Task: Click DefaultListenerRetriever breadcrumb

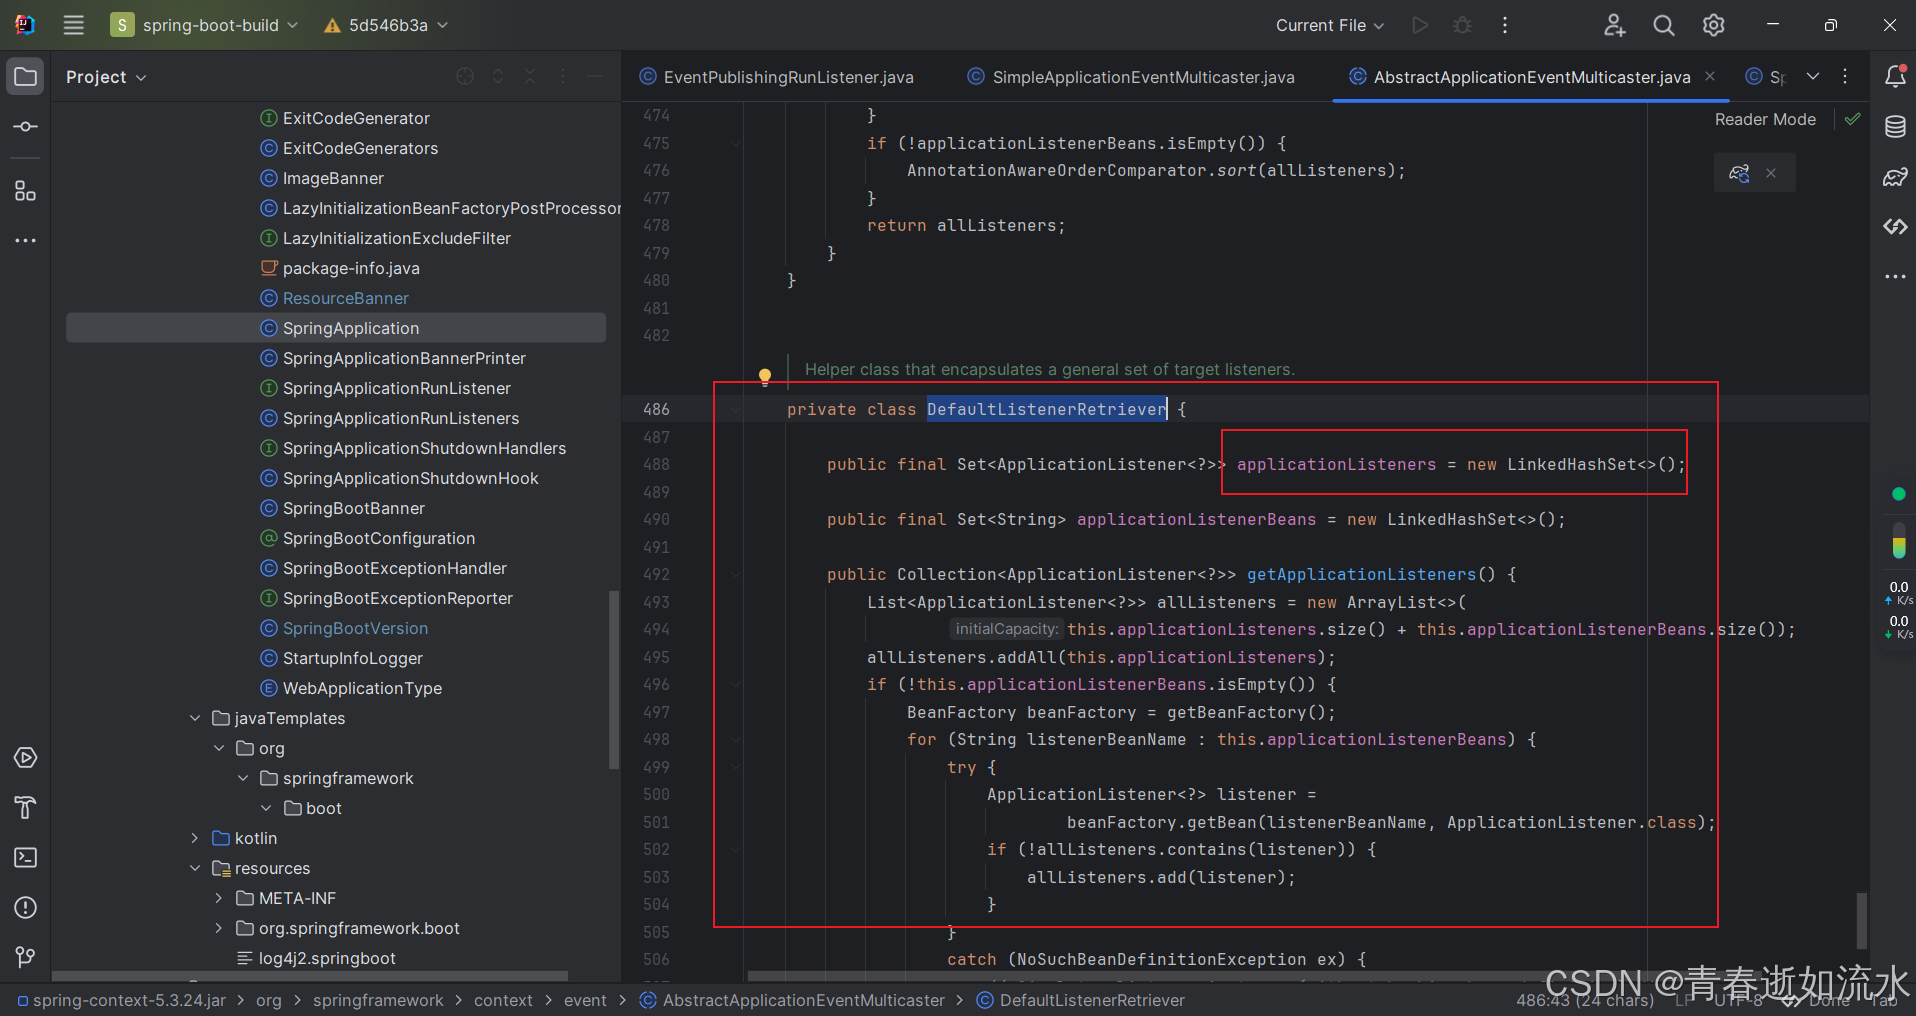Action: pos(1081,1000)
